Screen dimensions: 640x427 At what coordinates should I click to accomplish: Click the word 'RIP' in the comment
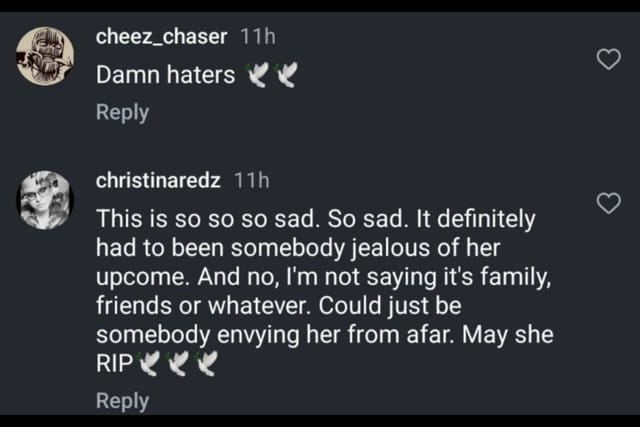point(113,364)
